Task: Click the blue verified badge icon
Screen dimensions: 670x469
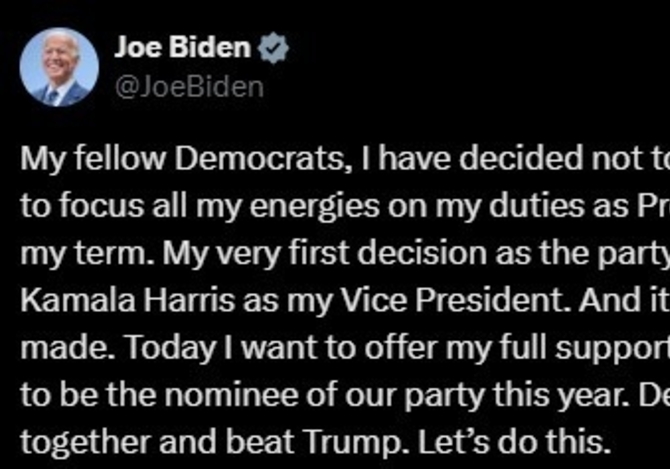Action: click(x=273, y=48)
